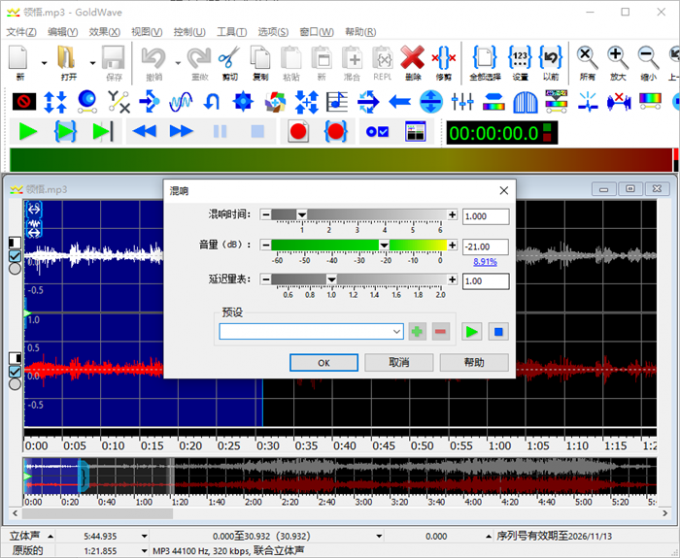This screenshot has width=680, height=558.
Task: Toggle the lower red channel checkbox
Action: coord(15,372)
